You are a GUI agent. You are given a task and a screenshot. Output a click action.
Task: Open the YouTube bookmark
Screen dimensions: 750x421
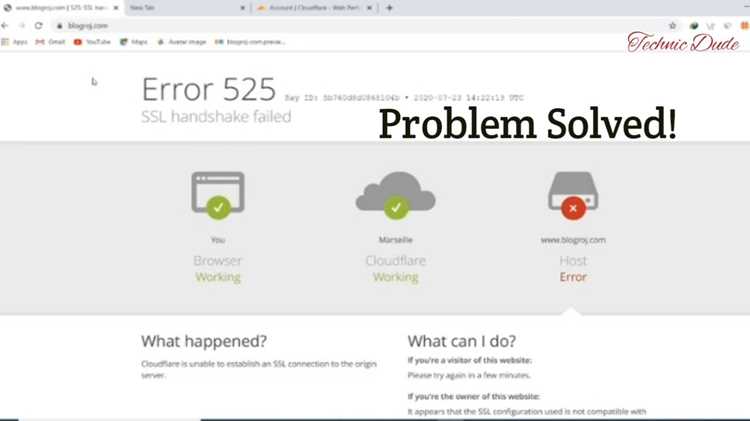pyautogui.click(x=92, y=42)
